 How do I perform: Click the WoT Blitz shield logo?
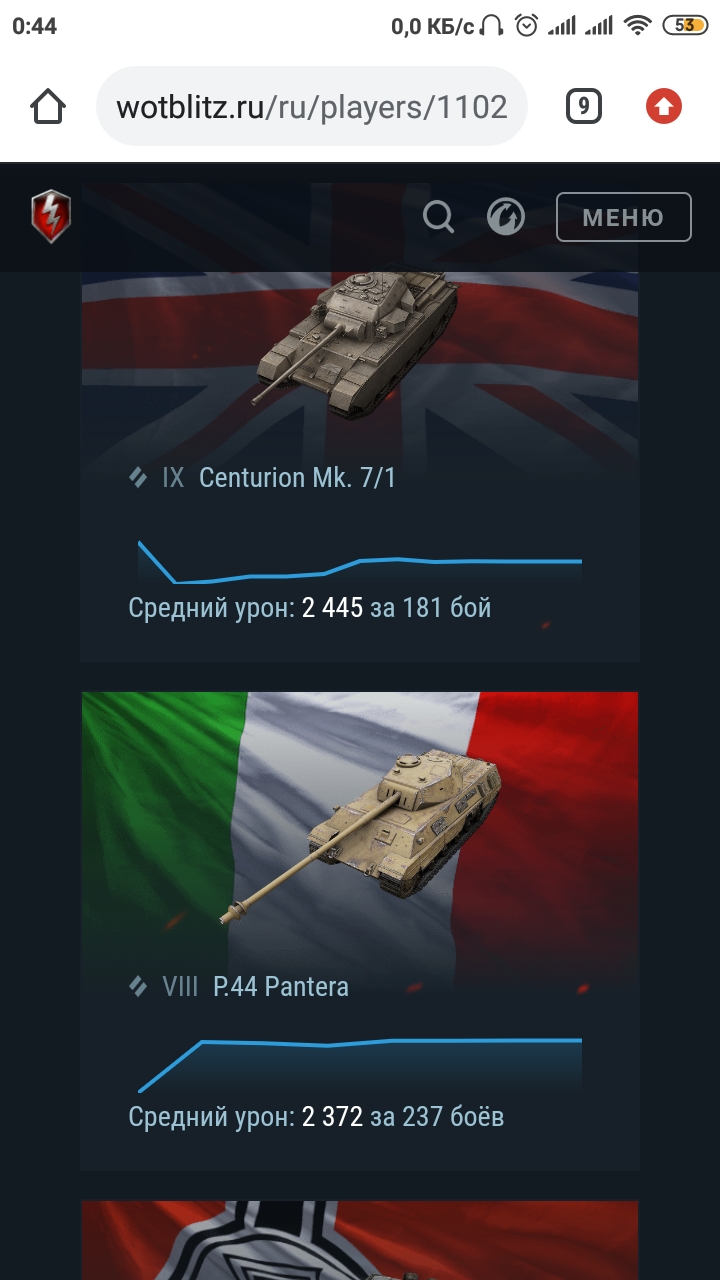pos(50,216)
